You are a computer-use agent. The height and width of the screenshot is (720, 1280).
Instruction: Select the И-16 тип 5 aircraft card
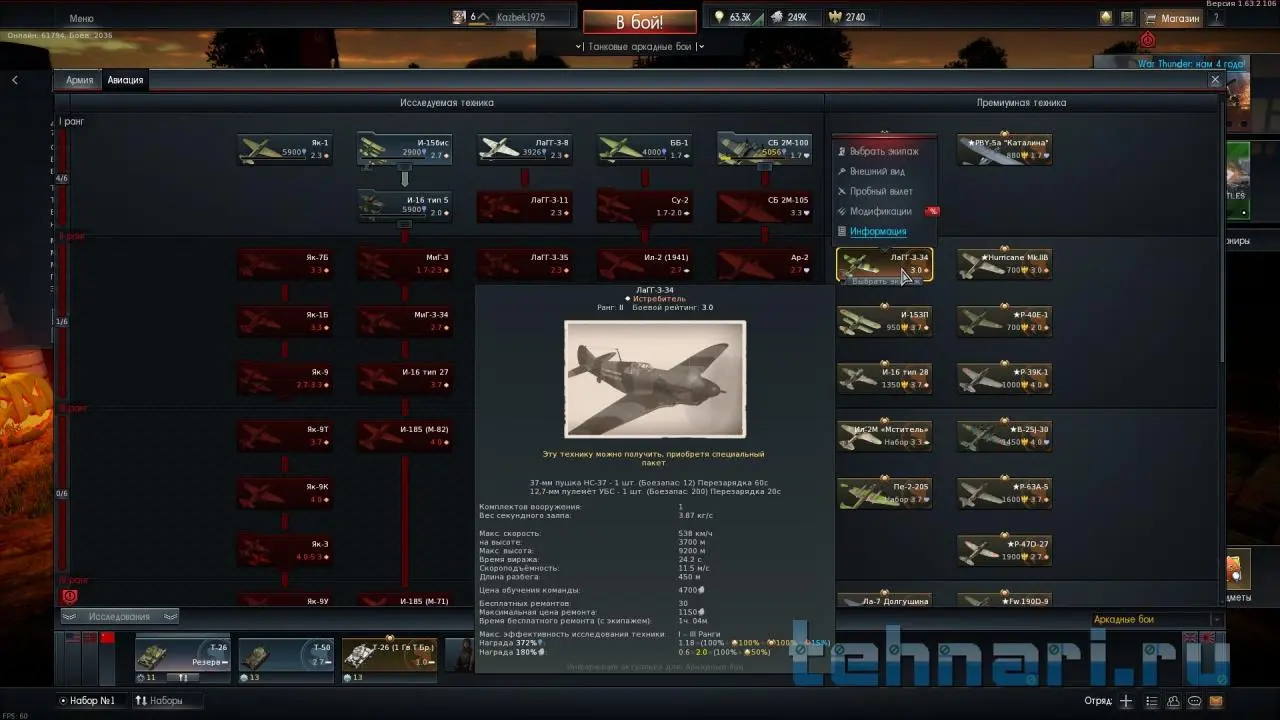click(x=405, y=206)
